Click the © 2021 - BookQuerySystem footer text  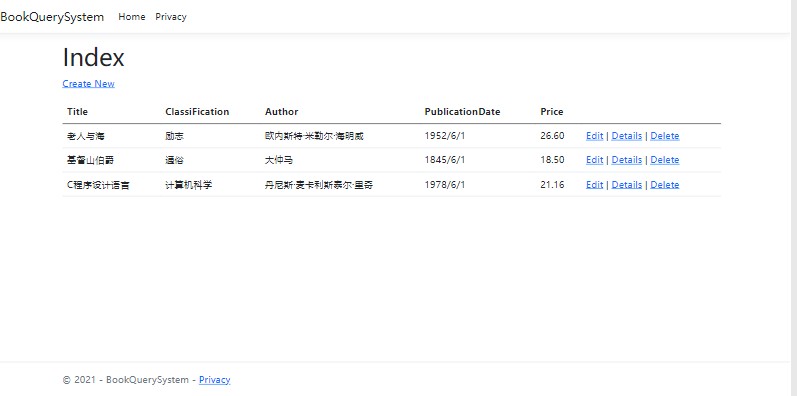126,380
